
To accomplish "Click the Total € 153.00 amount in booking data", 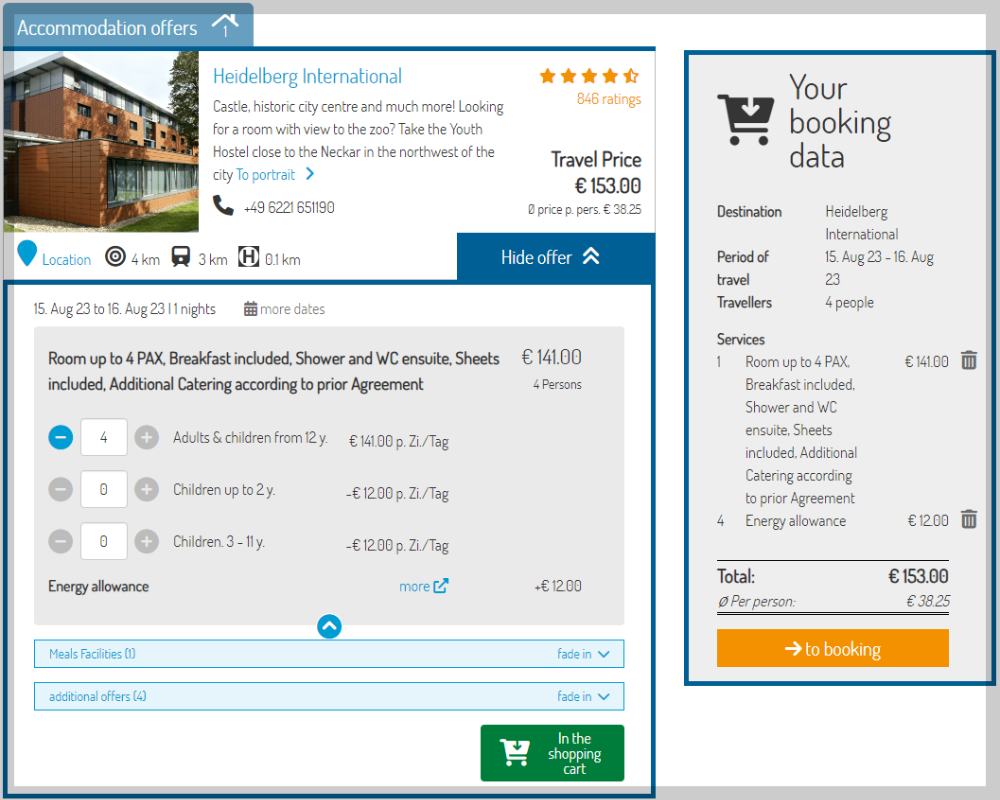I will [x=918, y=576].
